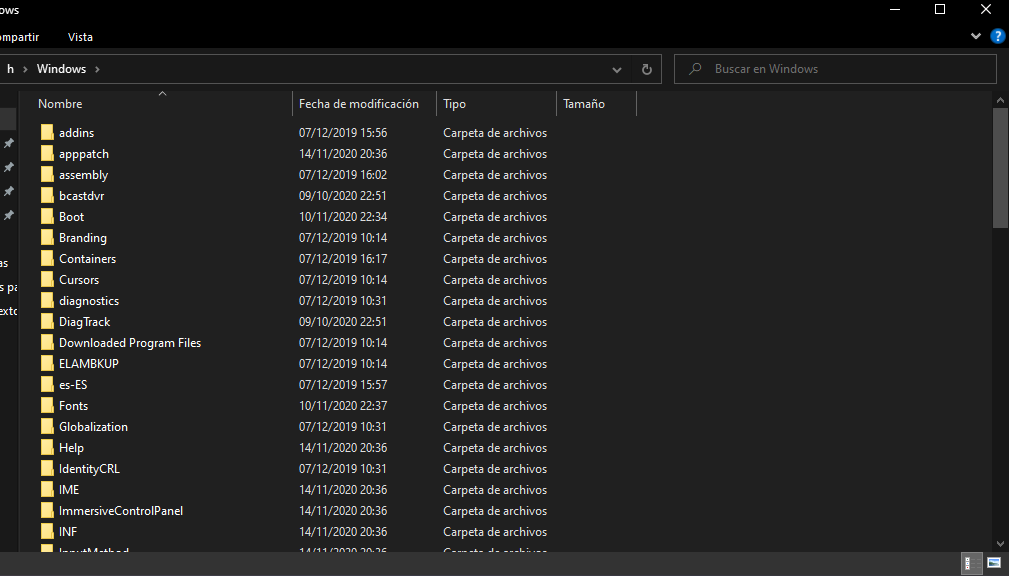
Task: Switch to large icons view layout
Action: (994, 563)
